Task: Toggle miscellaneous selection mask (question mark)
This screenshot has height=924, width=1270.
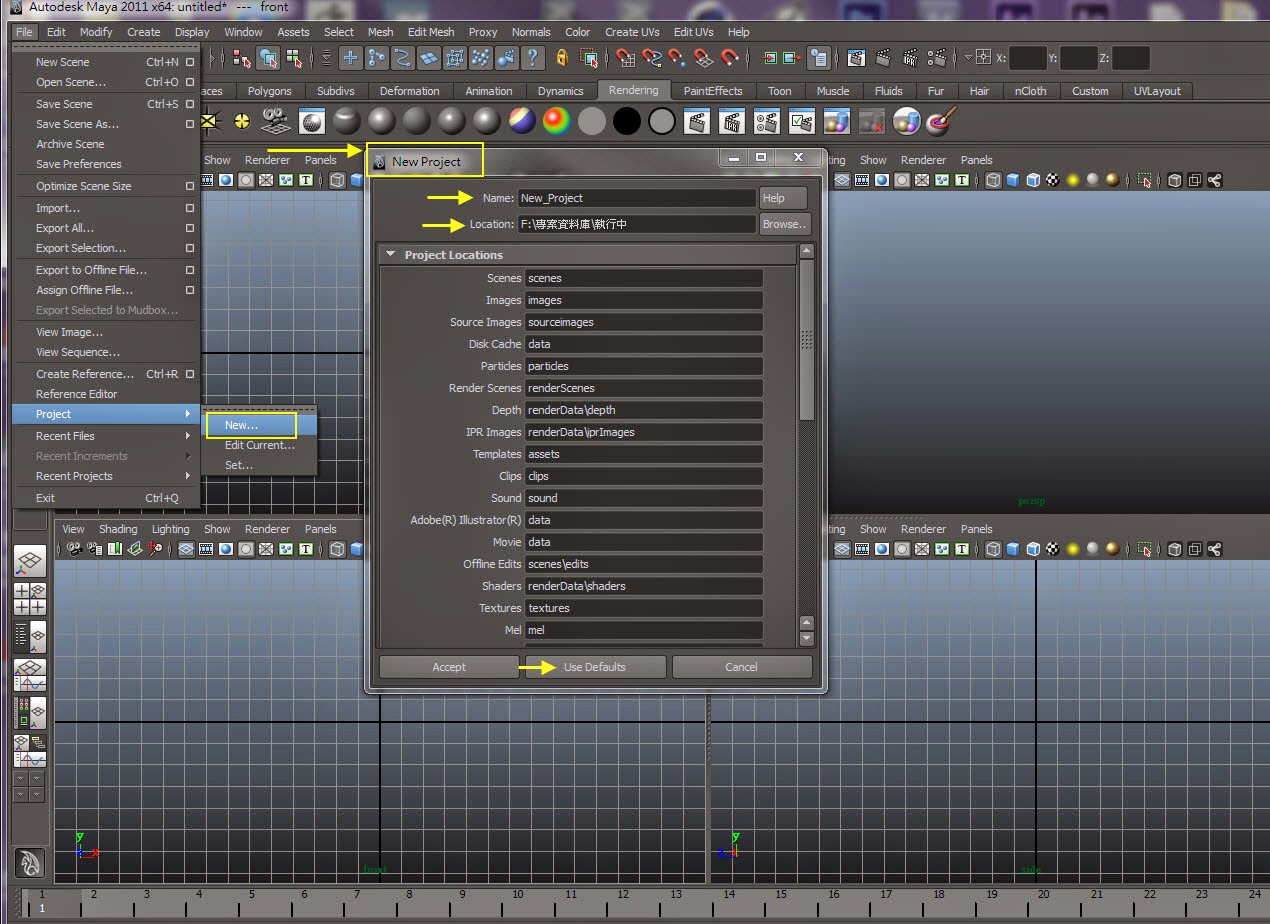Action: tap(533, 58)
